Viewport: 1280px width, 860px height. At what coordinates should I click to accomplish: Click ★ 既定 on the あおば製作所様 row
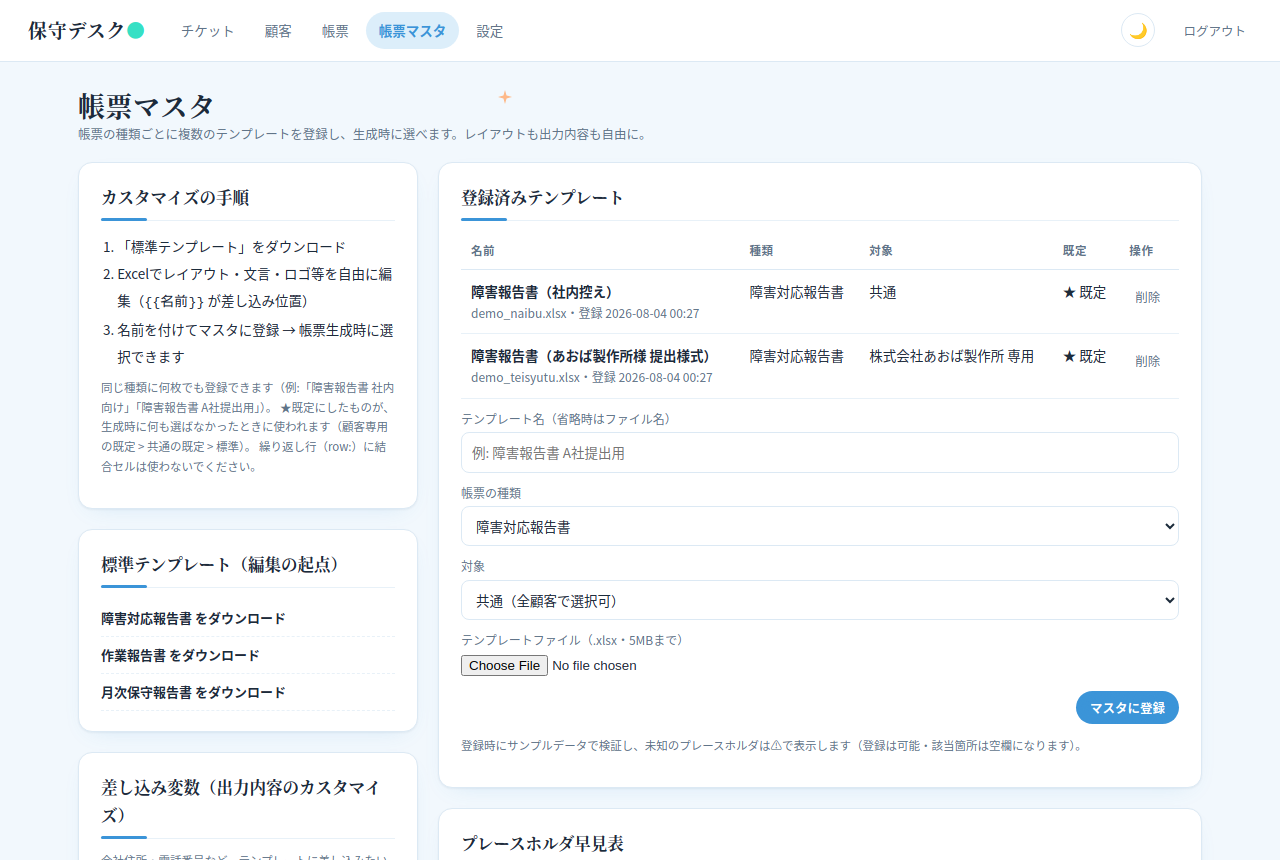[1084, 357]
